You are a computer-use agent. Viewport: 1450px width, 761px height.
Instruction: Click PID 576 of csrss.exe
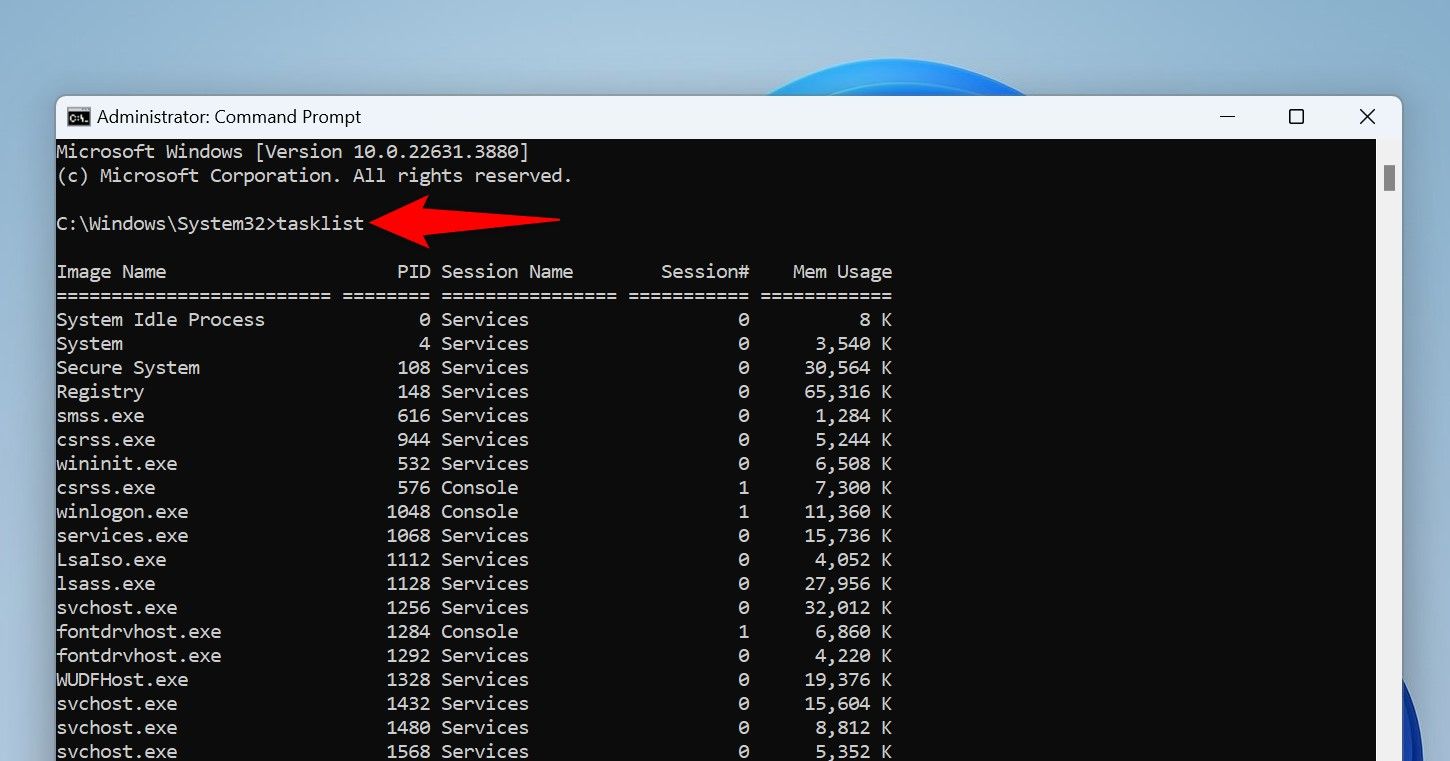click(413, 488)
